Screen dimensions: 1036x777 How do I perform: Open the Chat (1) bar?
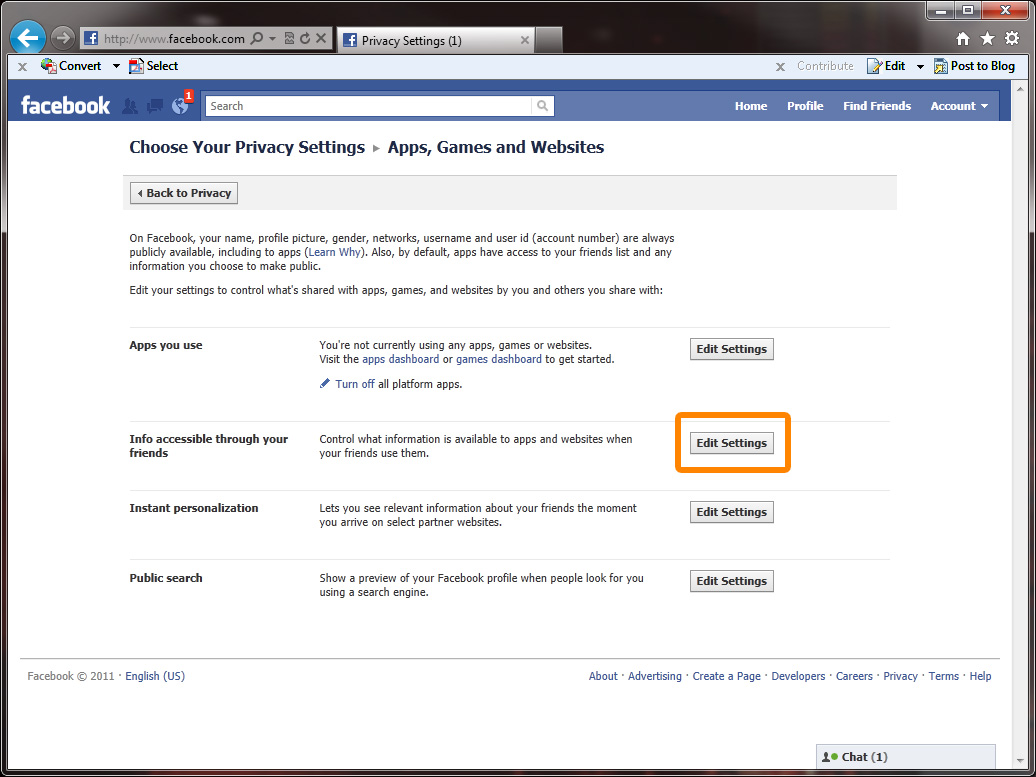click(906, 757)
